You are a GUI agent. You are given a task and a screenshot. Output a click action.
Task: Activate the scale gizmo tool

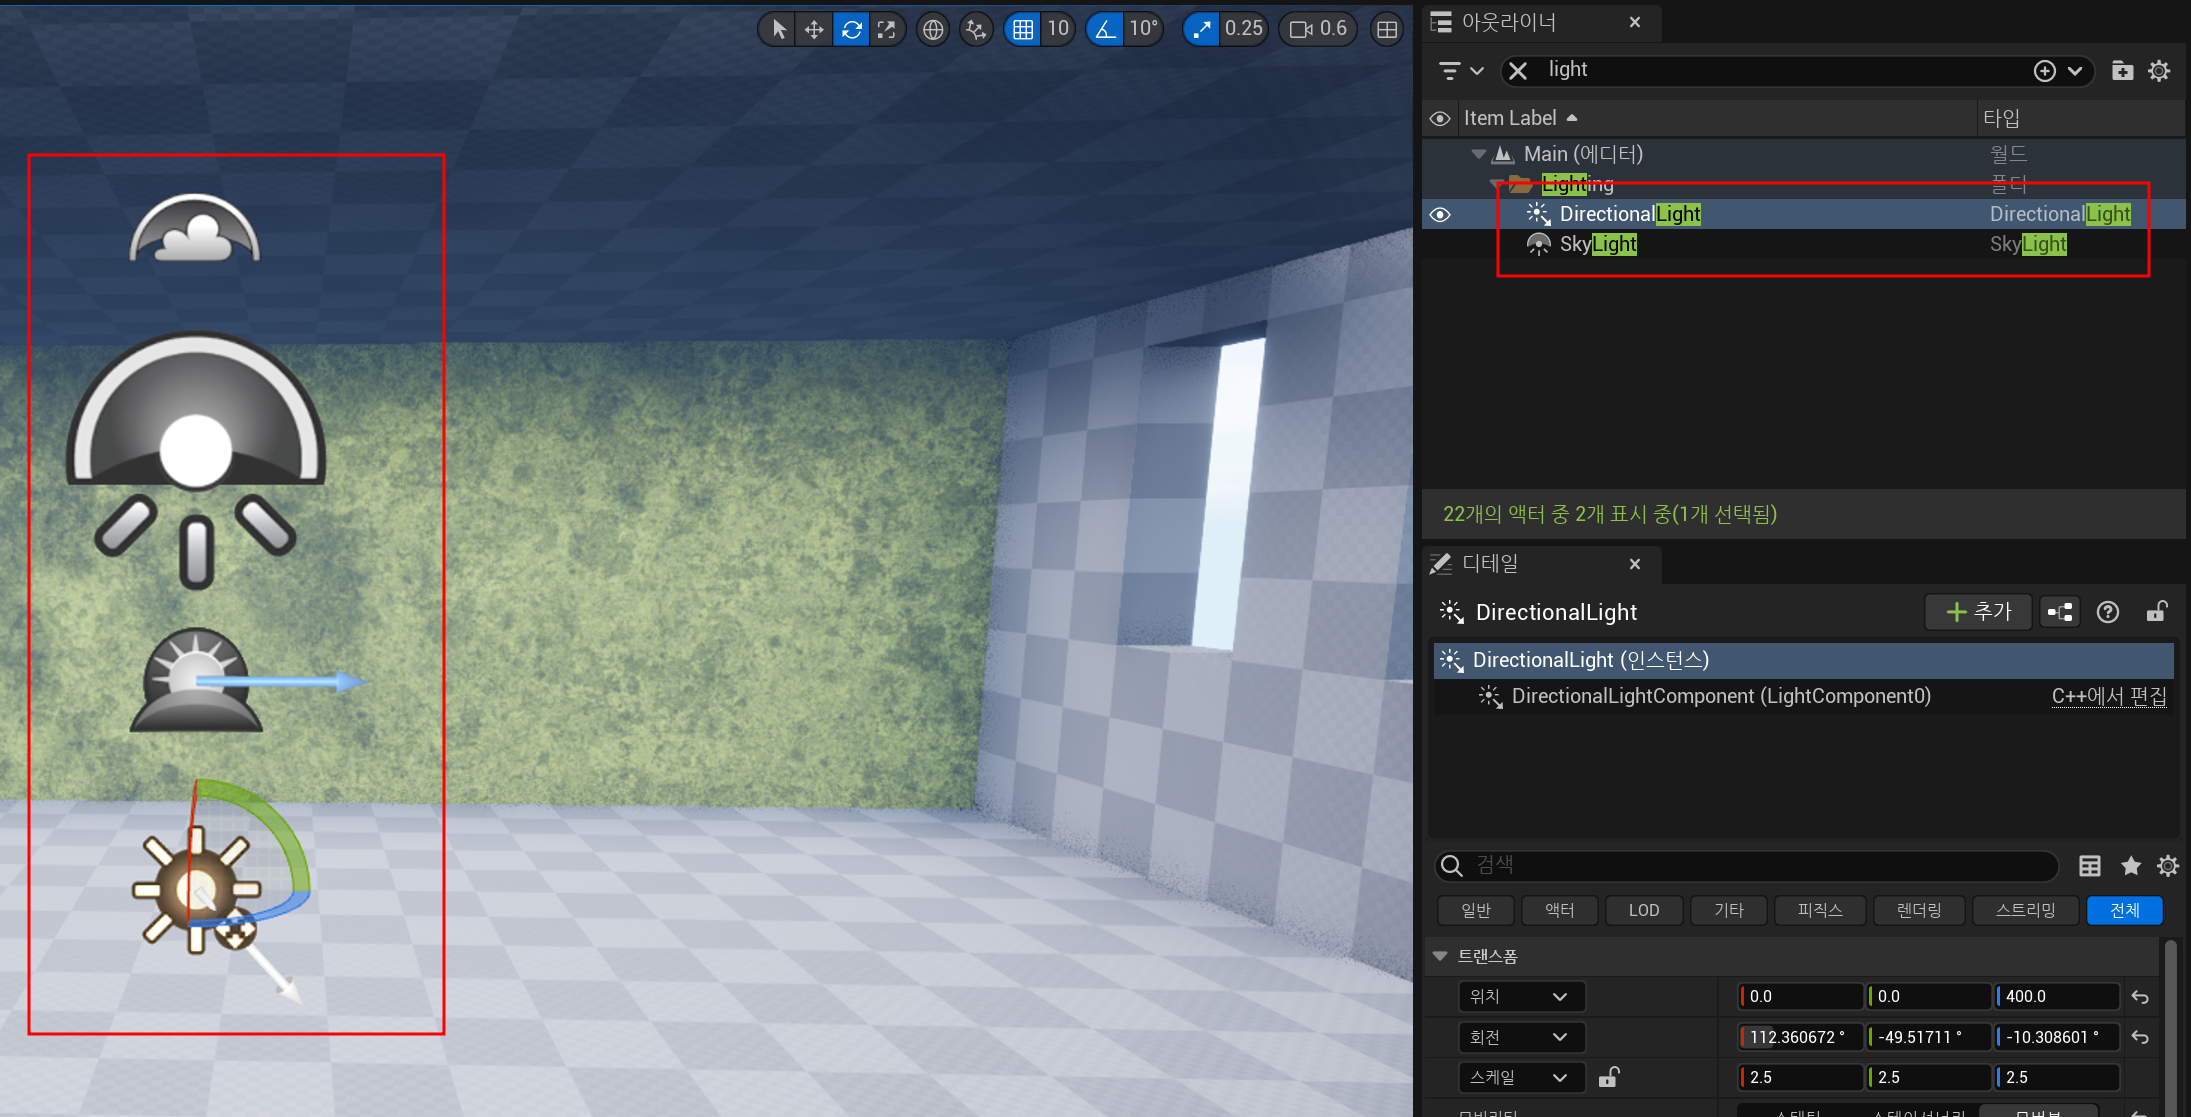pyautogui.click(x=887, y=29)
